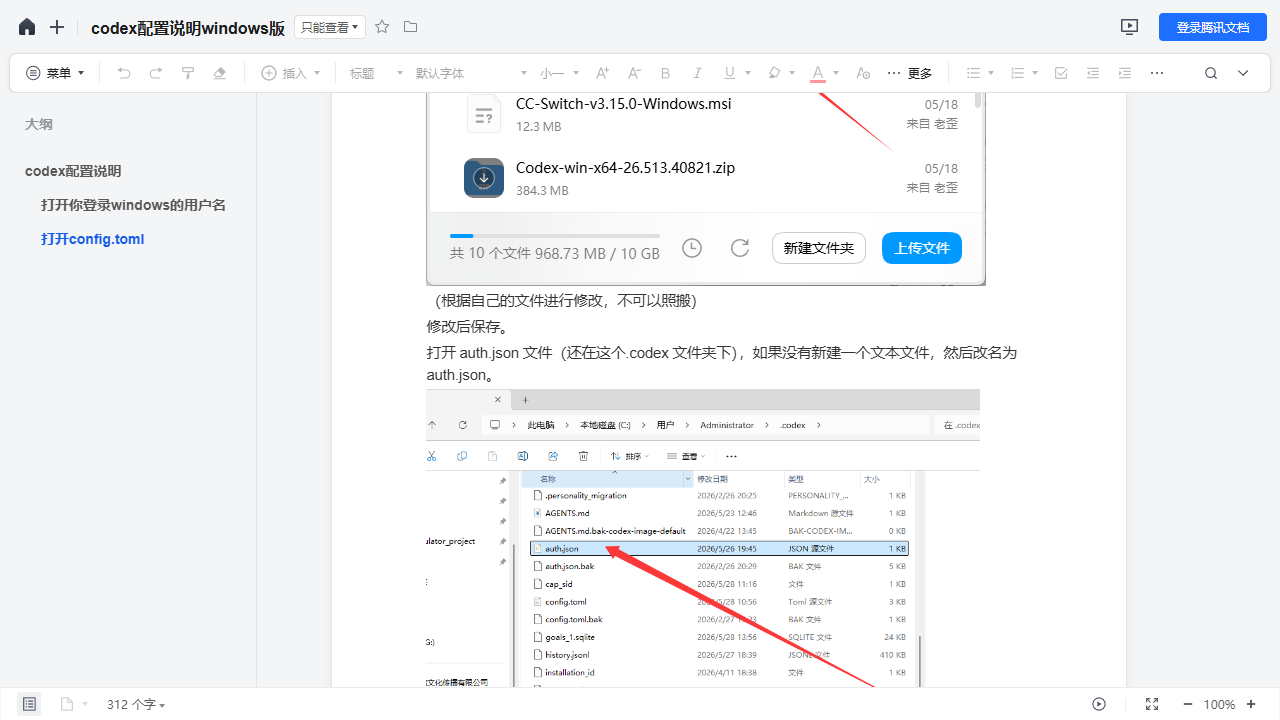Create a new document with plus icon

tap(57, 27)
